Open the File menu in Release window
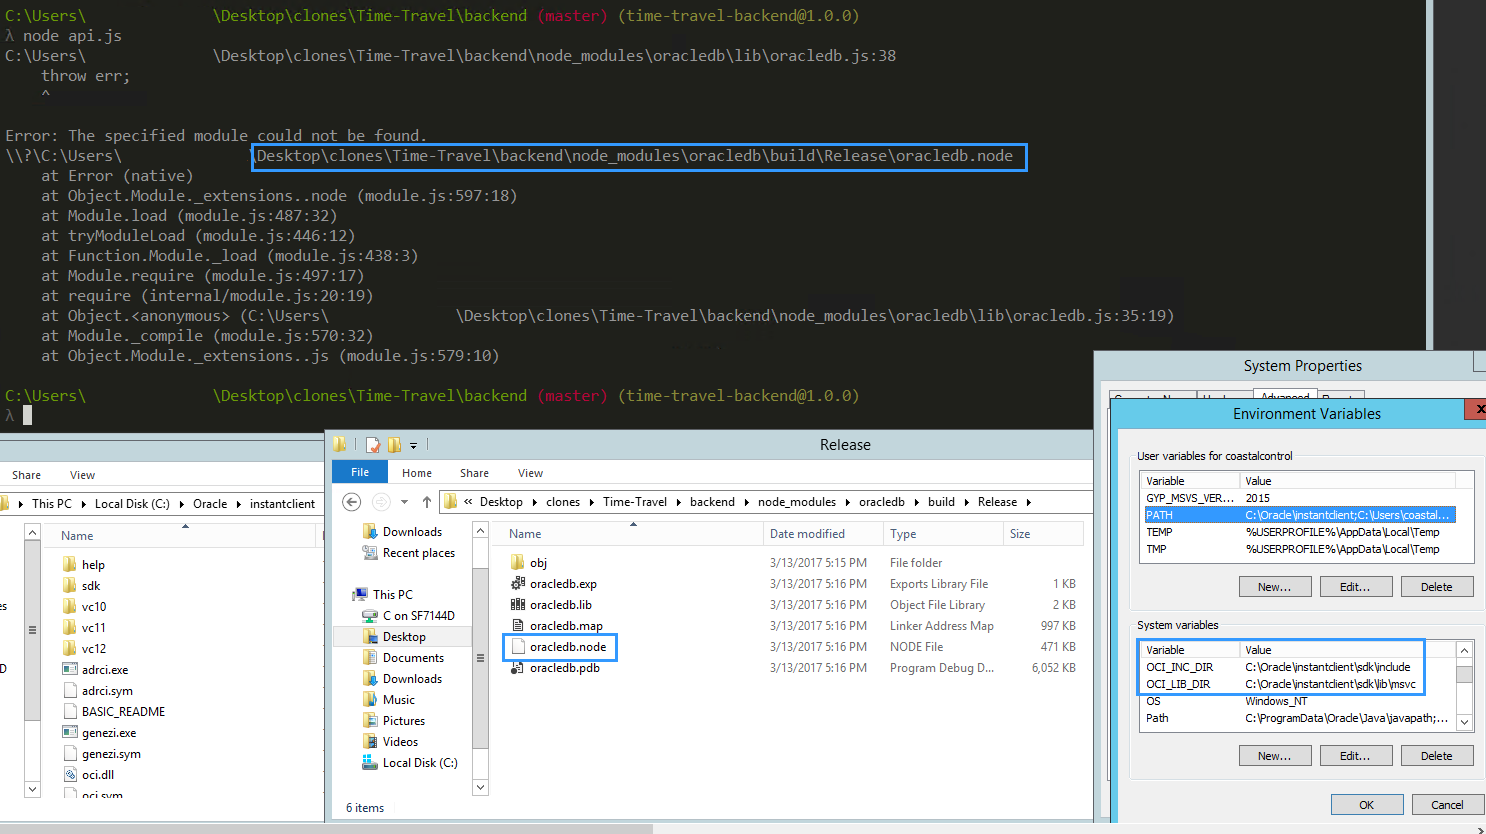 [360, 472]
